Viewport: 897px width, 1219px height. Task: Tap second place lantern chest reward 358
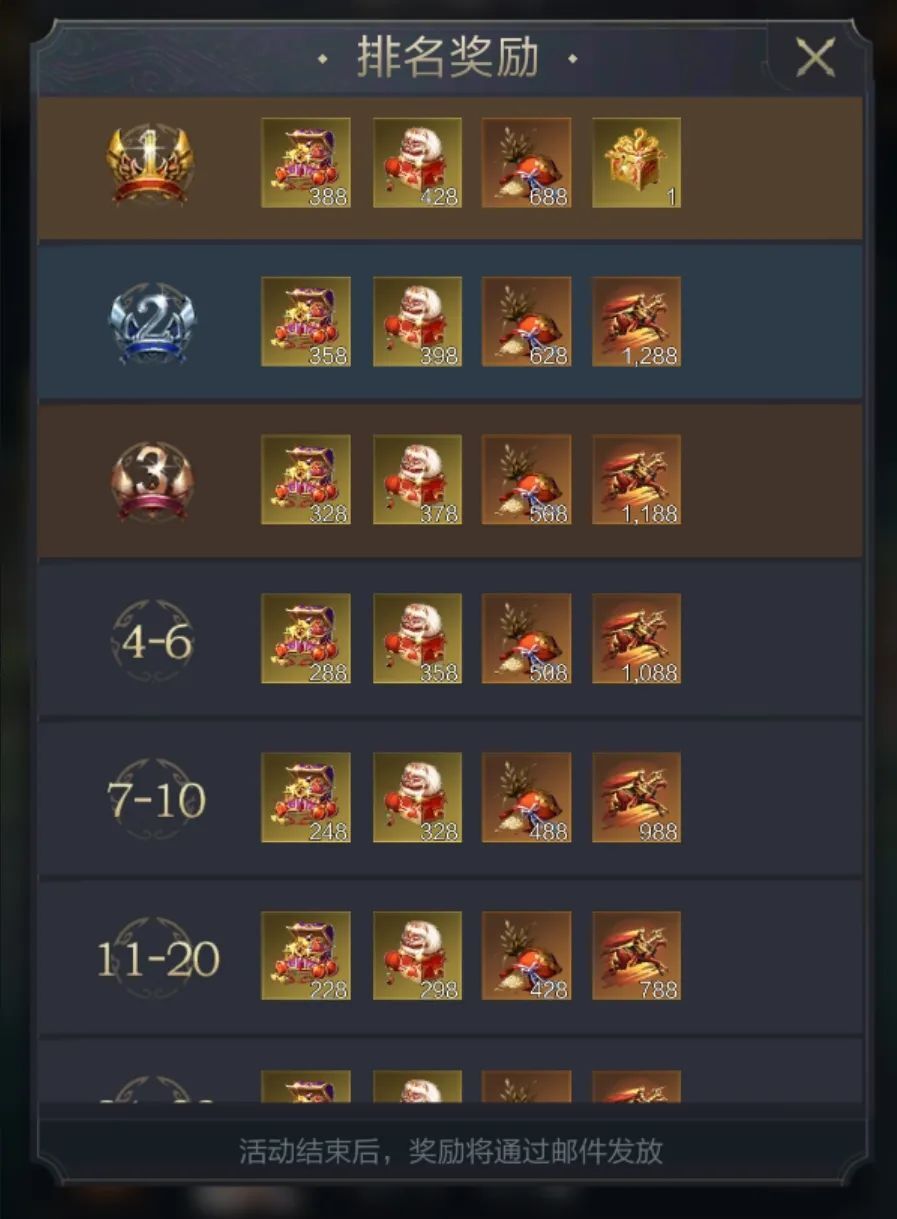point(306,321)
